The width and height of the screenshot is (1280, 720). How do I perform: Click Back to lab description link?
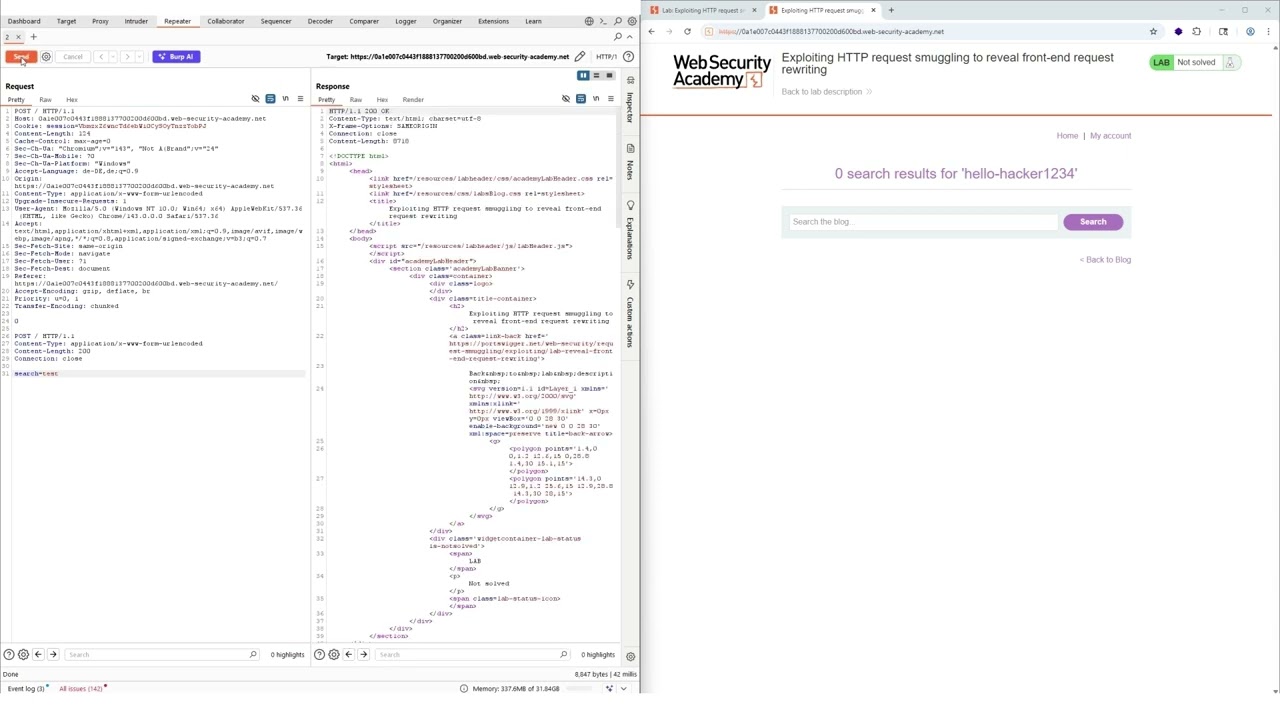826,92
